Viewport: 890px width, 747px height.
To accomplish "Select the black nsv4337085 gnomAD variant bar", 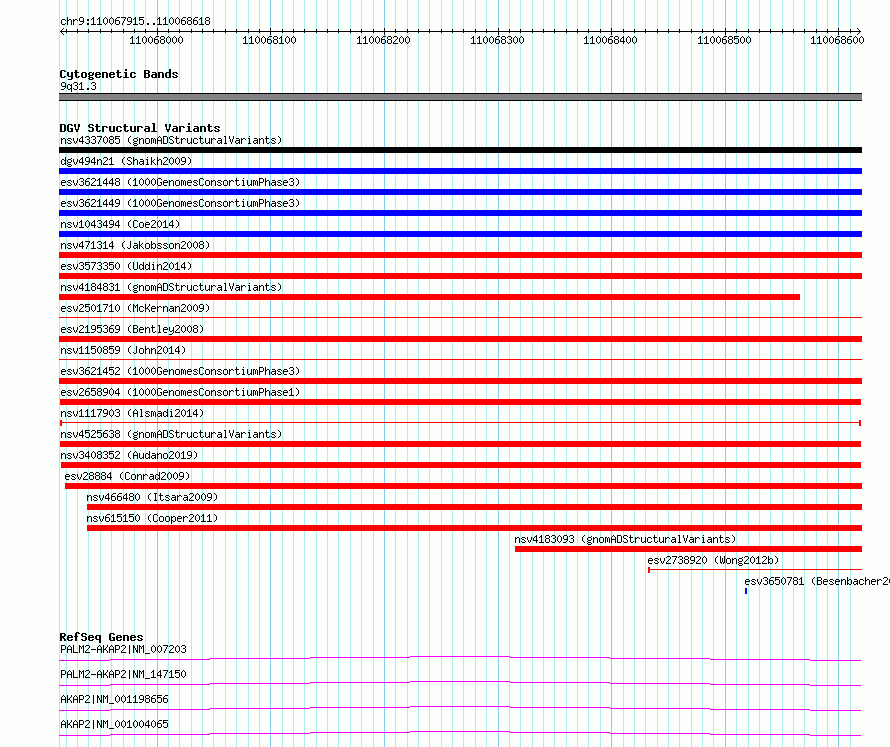I will 460,150.
